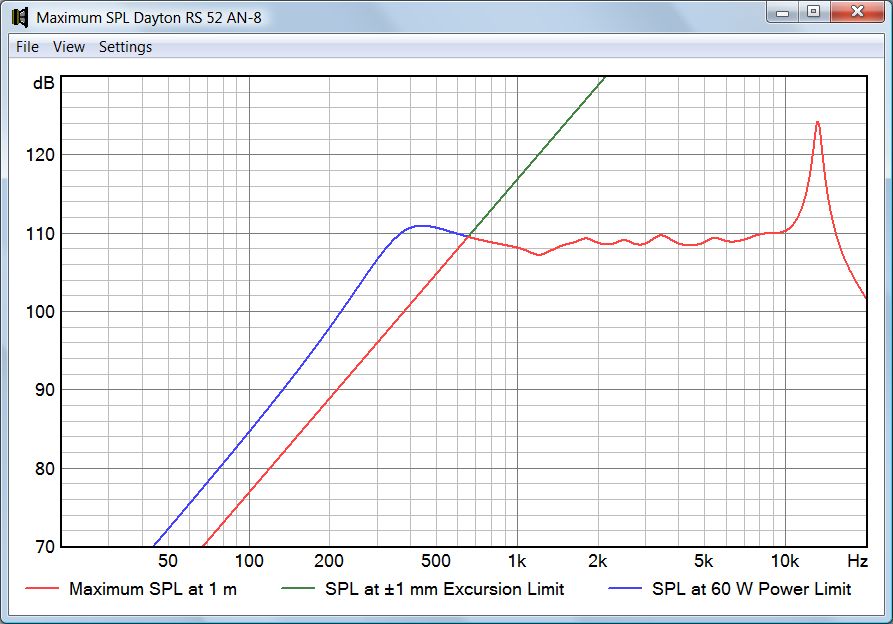Click the speaker app icon in title bar

pos(20,17)
